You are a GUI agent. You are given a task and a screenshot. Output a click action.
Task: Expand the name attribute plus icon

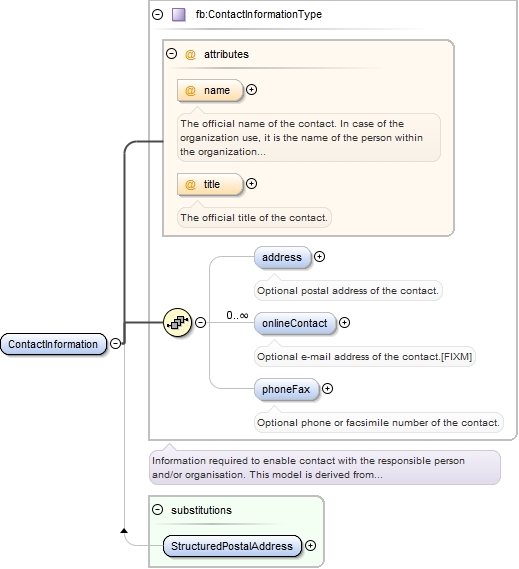coord(252,90)
